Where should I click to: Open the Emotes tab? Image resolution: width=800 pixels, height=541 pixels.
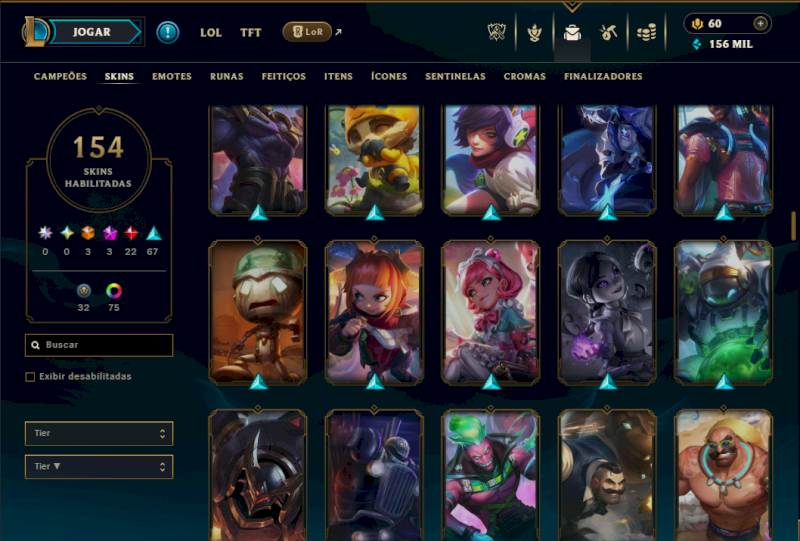click(172, 77)
